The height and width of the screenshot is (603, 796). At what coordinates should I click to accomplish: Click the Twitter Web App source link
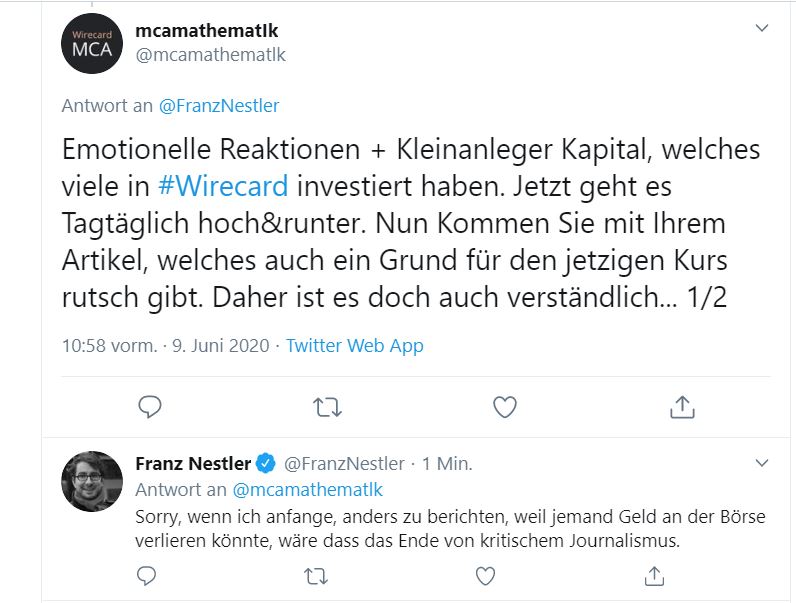point(354,345)
